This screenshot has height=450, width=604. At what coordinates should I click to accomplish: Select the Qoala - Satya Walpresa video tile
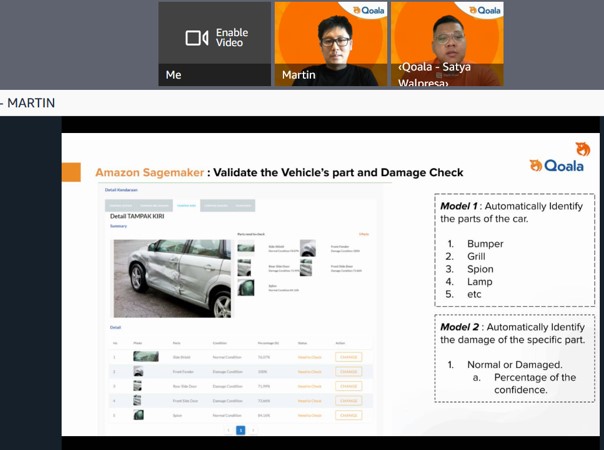446,44
